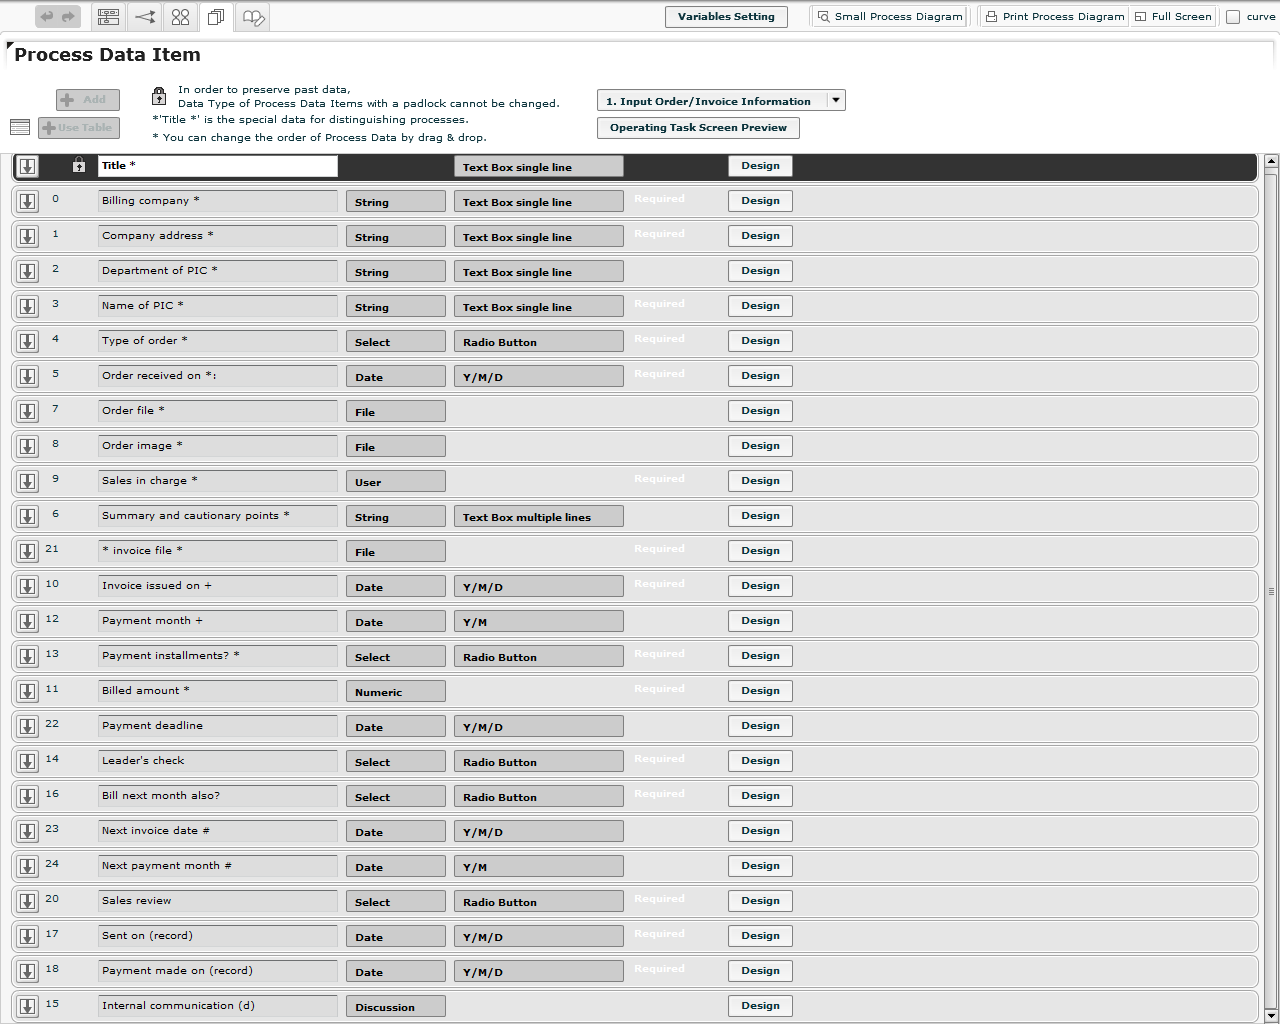The image size is (1280, 1024).
Task: Open the Y/M format selector for Payment month
Action: [538, 621]
